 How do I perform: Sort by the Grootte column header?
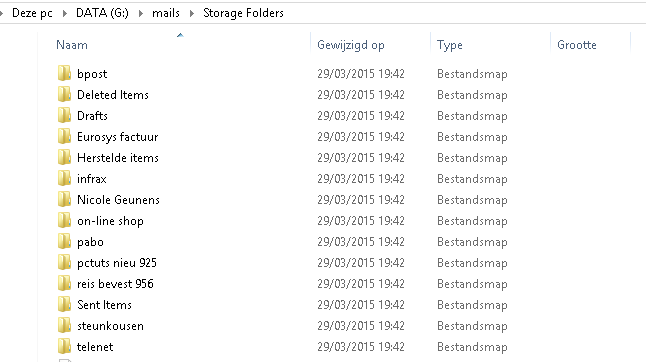pos(577,44)
